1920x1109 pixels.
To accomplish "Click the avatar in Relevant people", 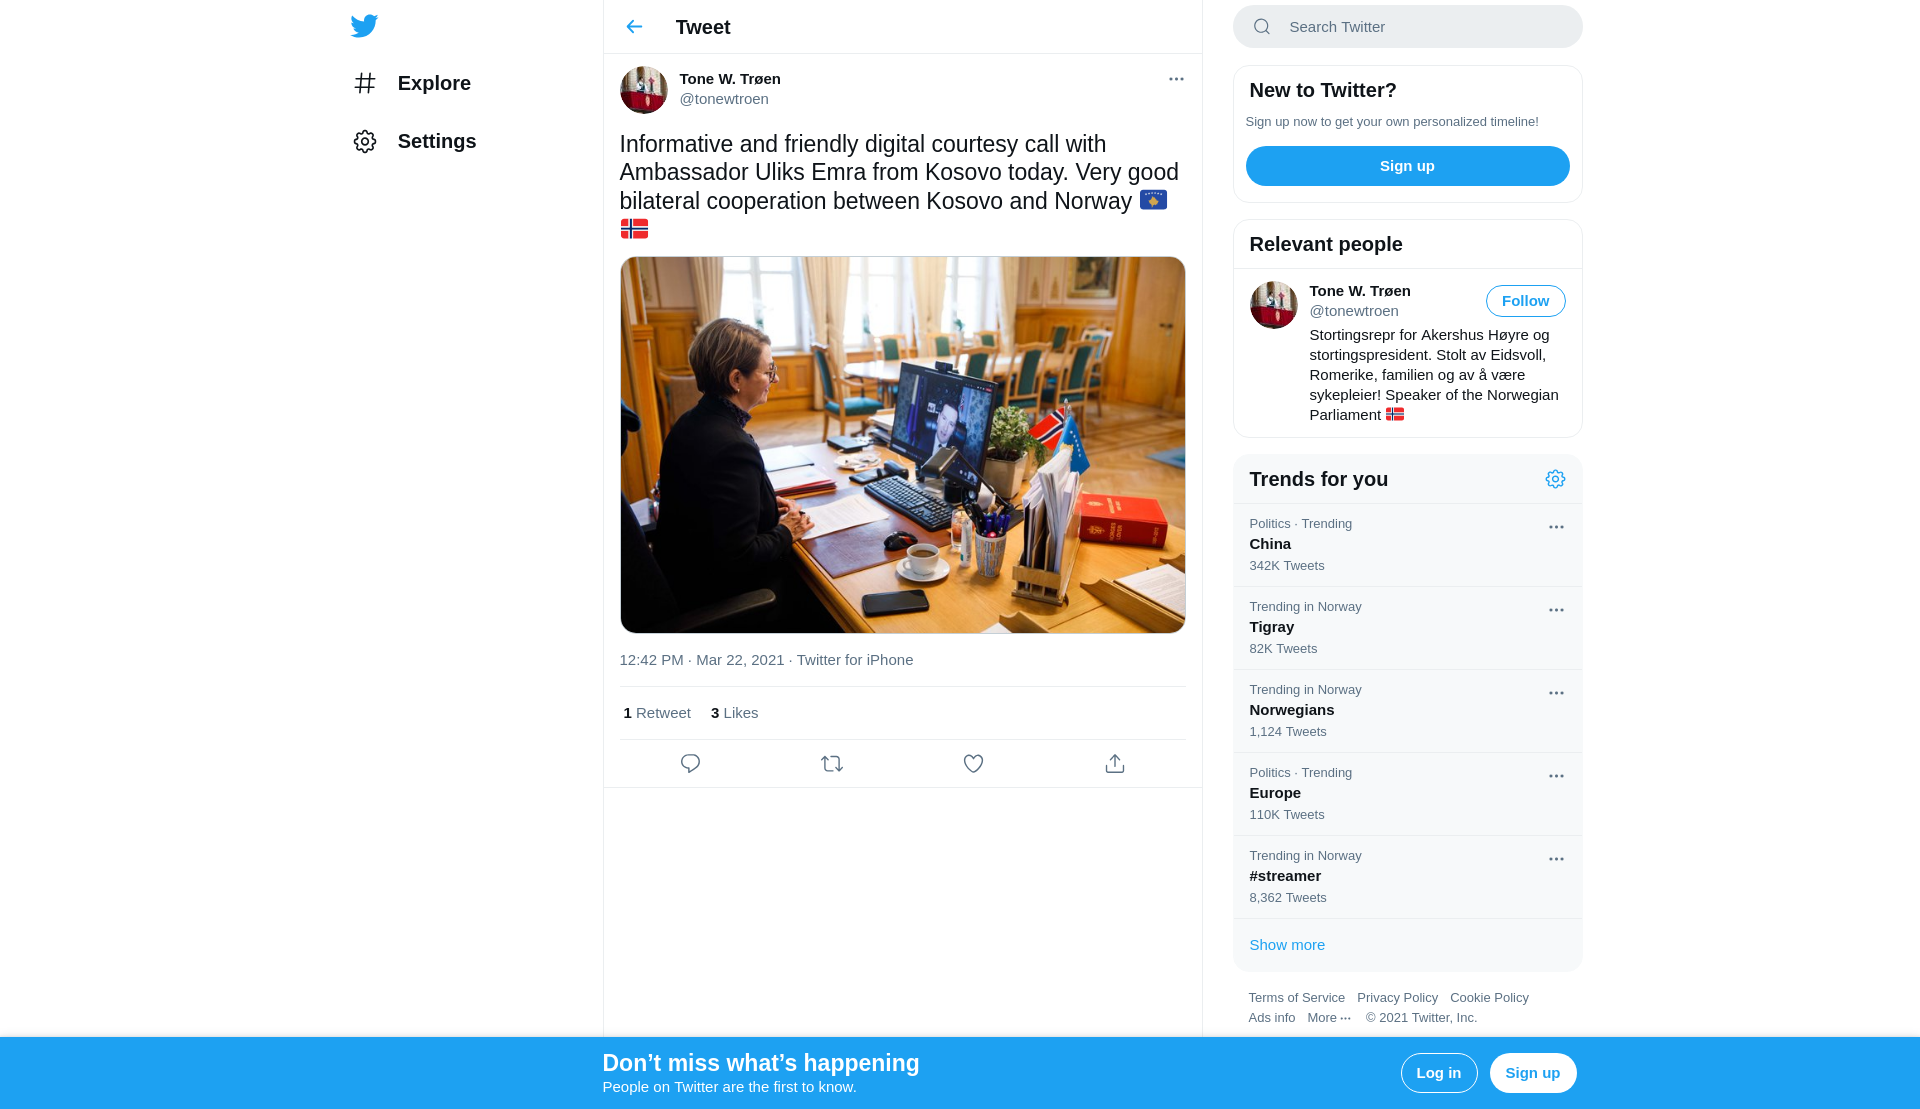I will [x=1274, y=305].
